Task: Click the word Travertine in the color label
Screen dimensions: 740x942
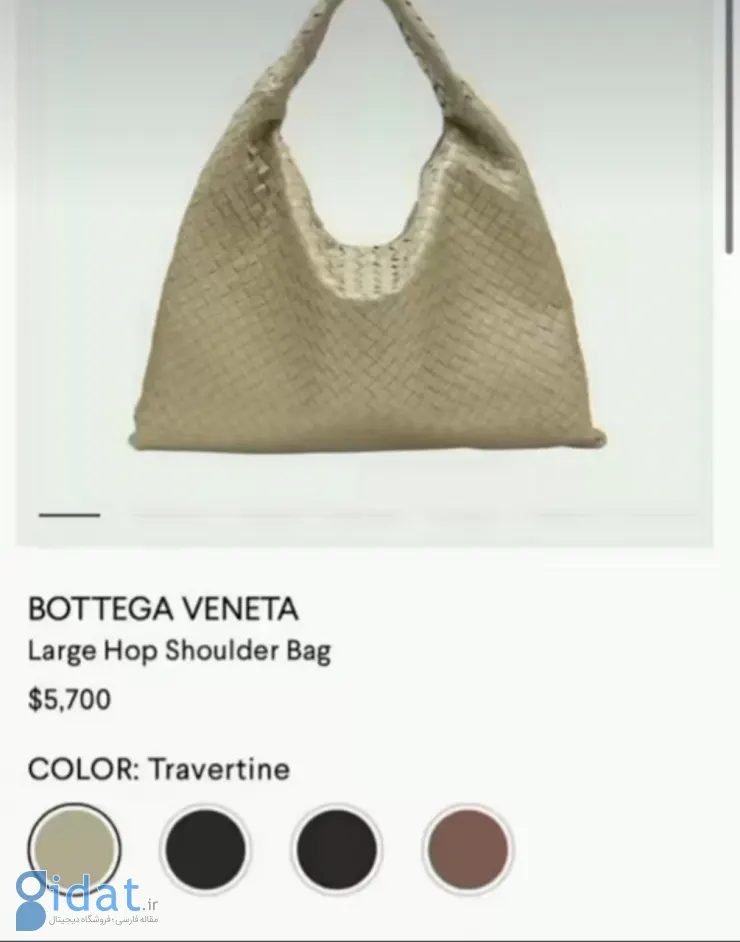Action: click(219, 769)
